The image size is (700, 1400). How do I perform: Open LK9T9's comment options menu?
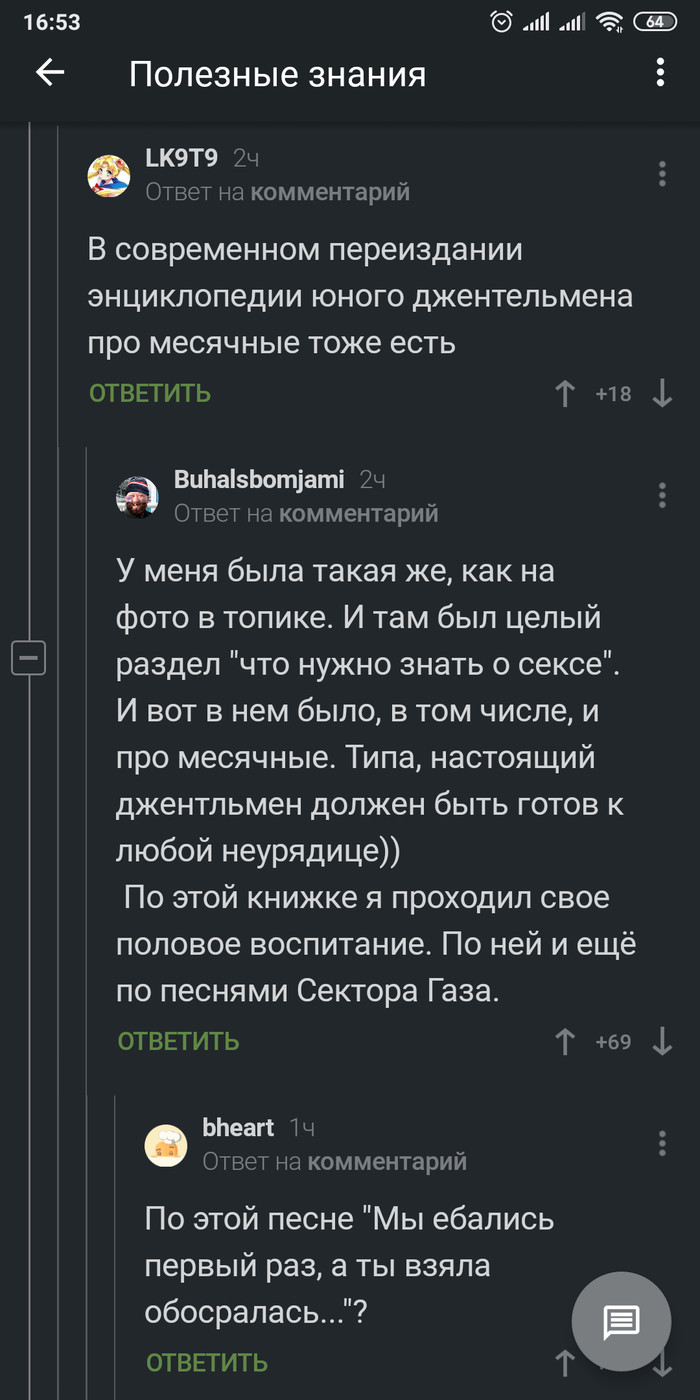pos(662,173)
